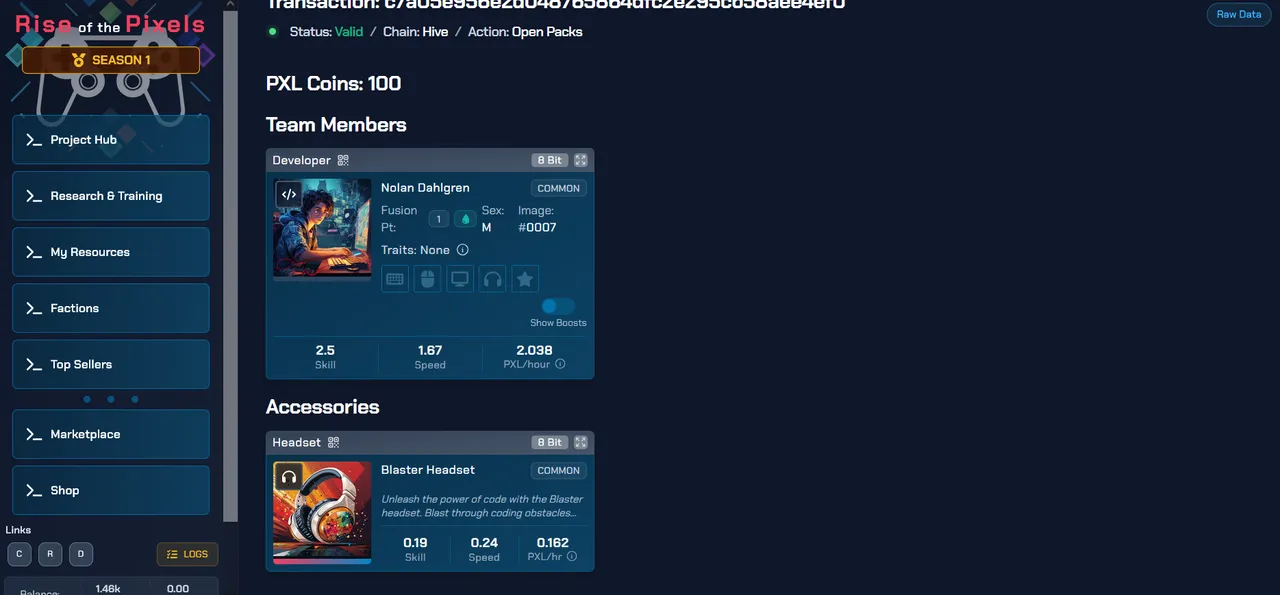Open the LOGS button
Screen dimensions: 1280x595
[x=187, y=554]
